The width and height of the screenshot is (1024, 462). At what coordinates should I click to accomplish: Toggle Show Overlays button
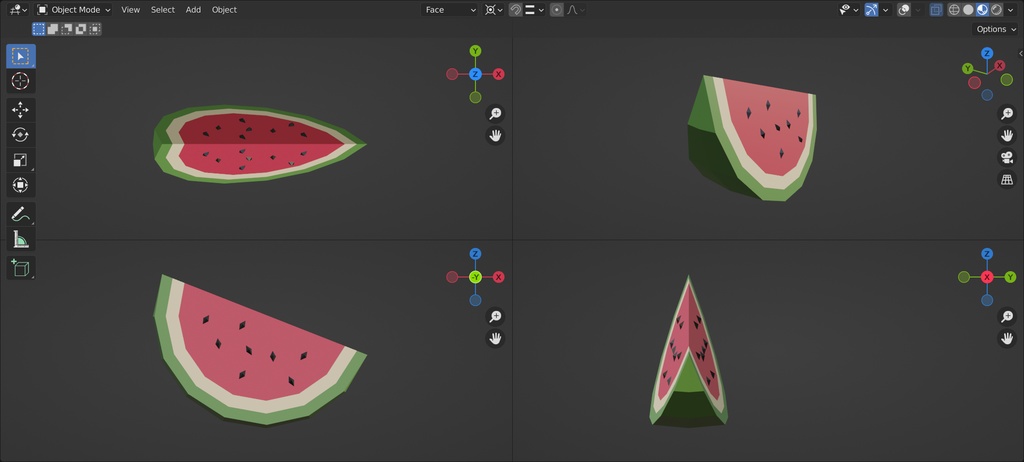pos(904,10)
